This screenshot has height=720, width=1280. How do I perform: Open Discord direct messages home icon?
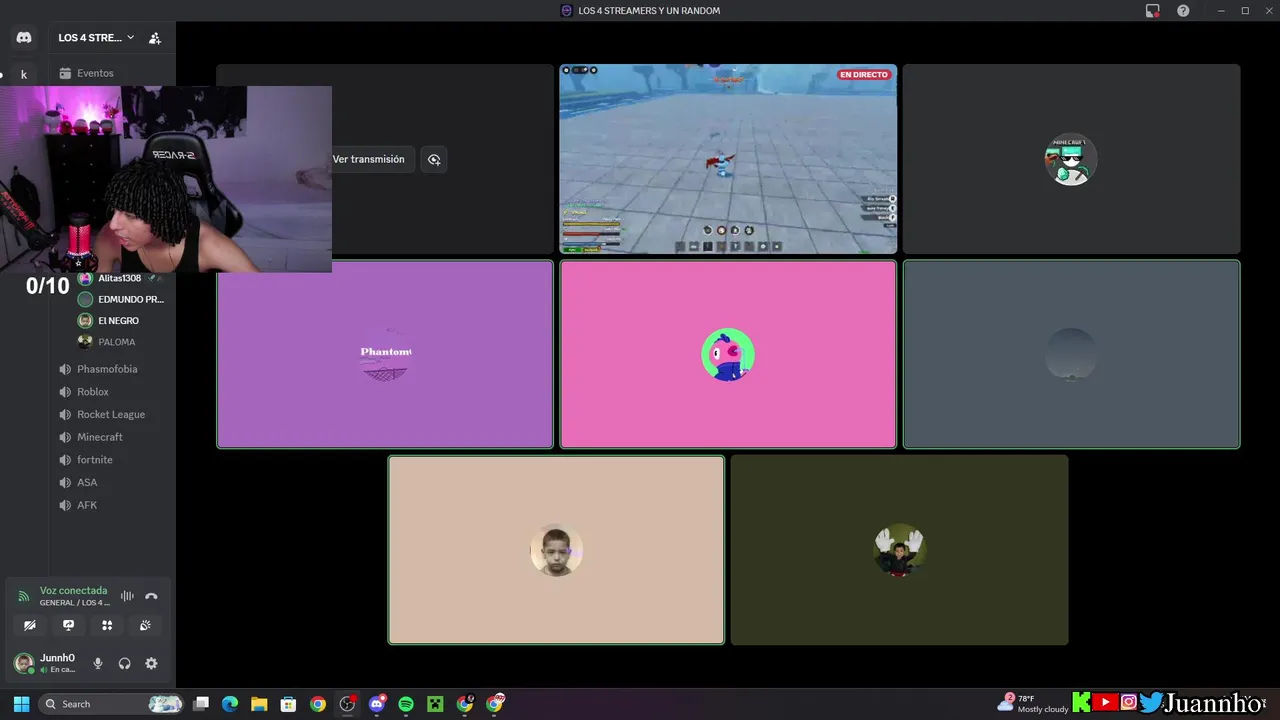[x=24, y=38]
